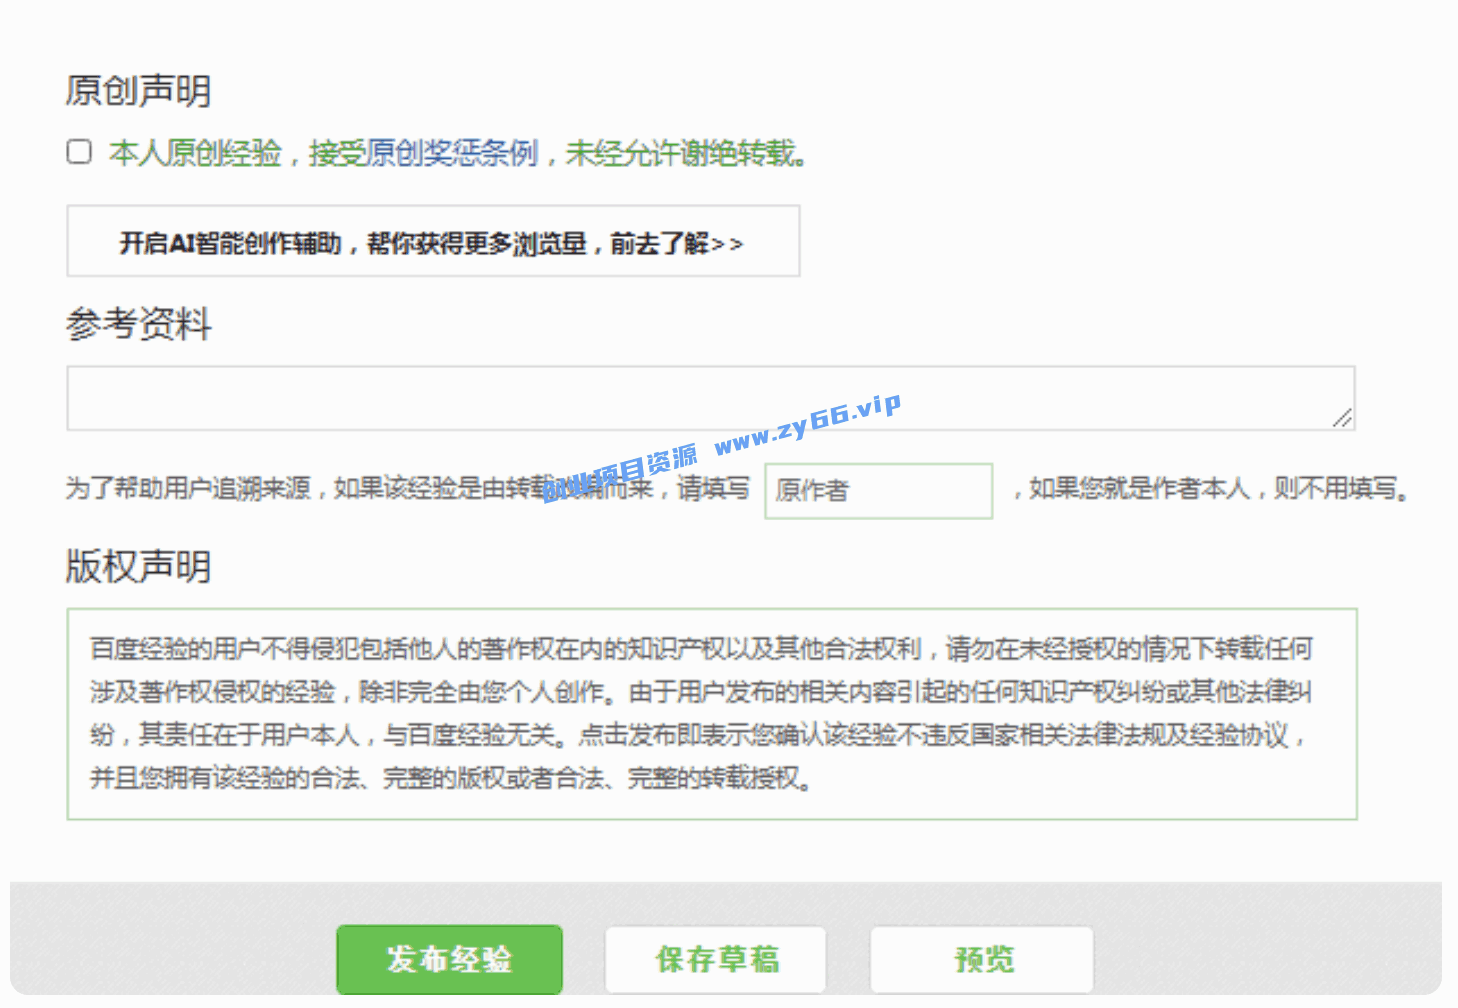
Task: Click the 参考资料 text area resize handle
Action: [1342, 418]
